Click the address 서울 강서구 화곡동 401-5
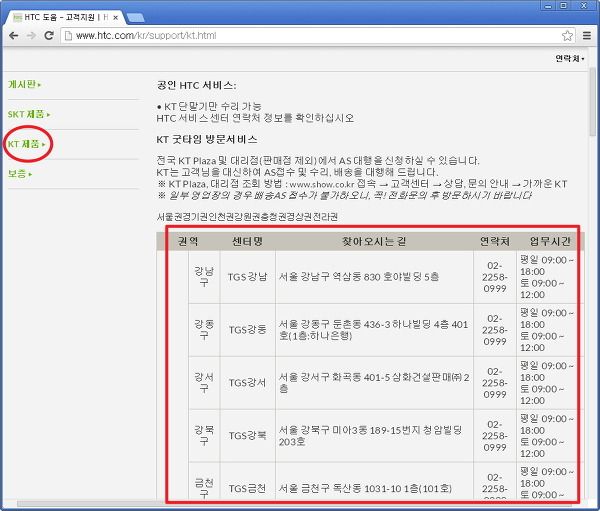Screen dimensions: 600x511 tap(374, 383)
